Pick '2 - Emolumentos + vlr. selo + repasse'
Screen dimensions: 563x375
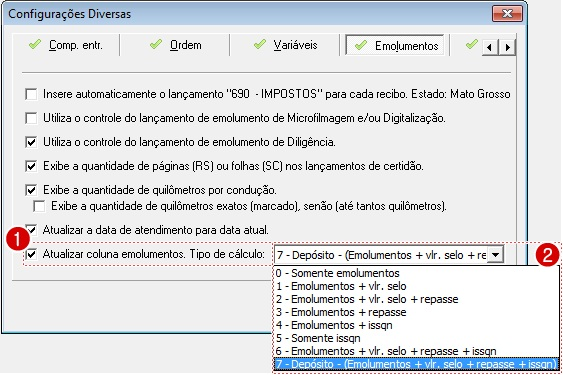click(x=417, y=299)
